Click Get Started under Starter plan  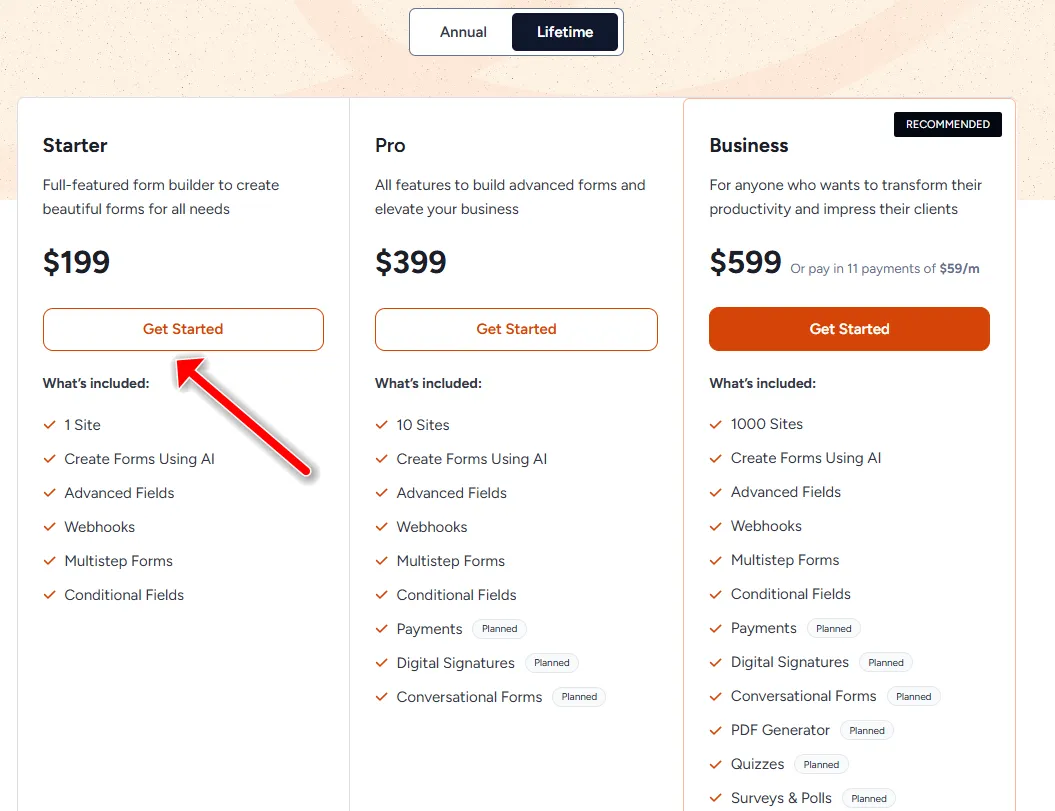[x=183, y=329]
